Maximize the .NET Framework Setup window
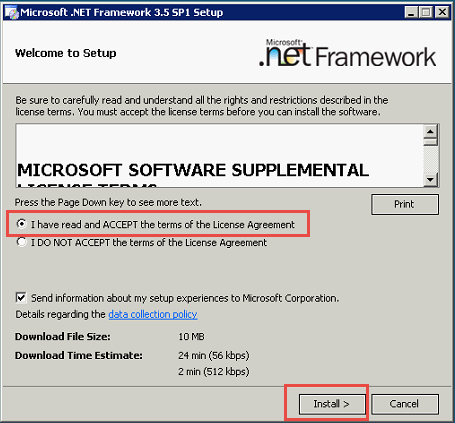This screenshot has width=455, height=423. (x=426, y=13)
